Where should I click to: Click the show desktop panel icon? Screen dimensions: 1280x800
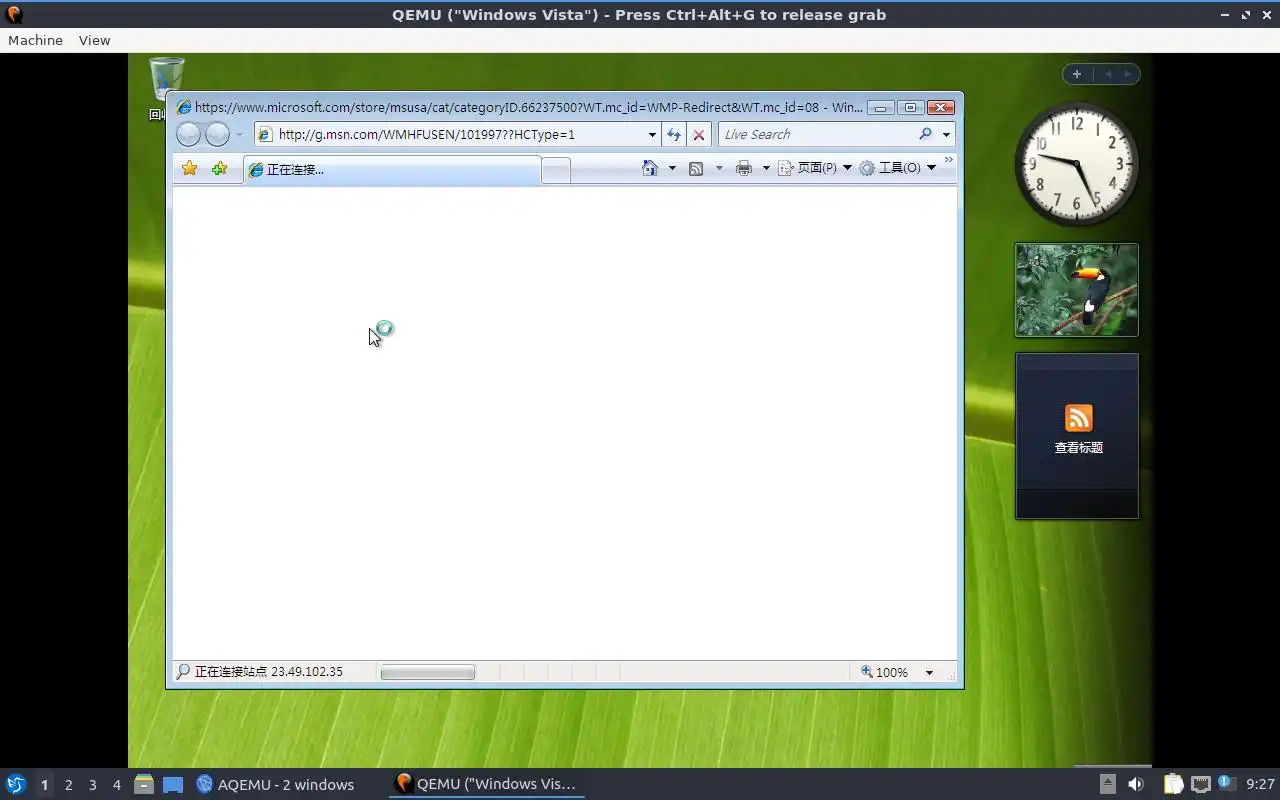tap(173, 784)
